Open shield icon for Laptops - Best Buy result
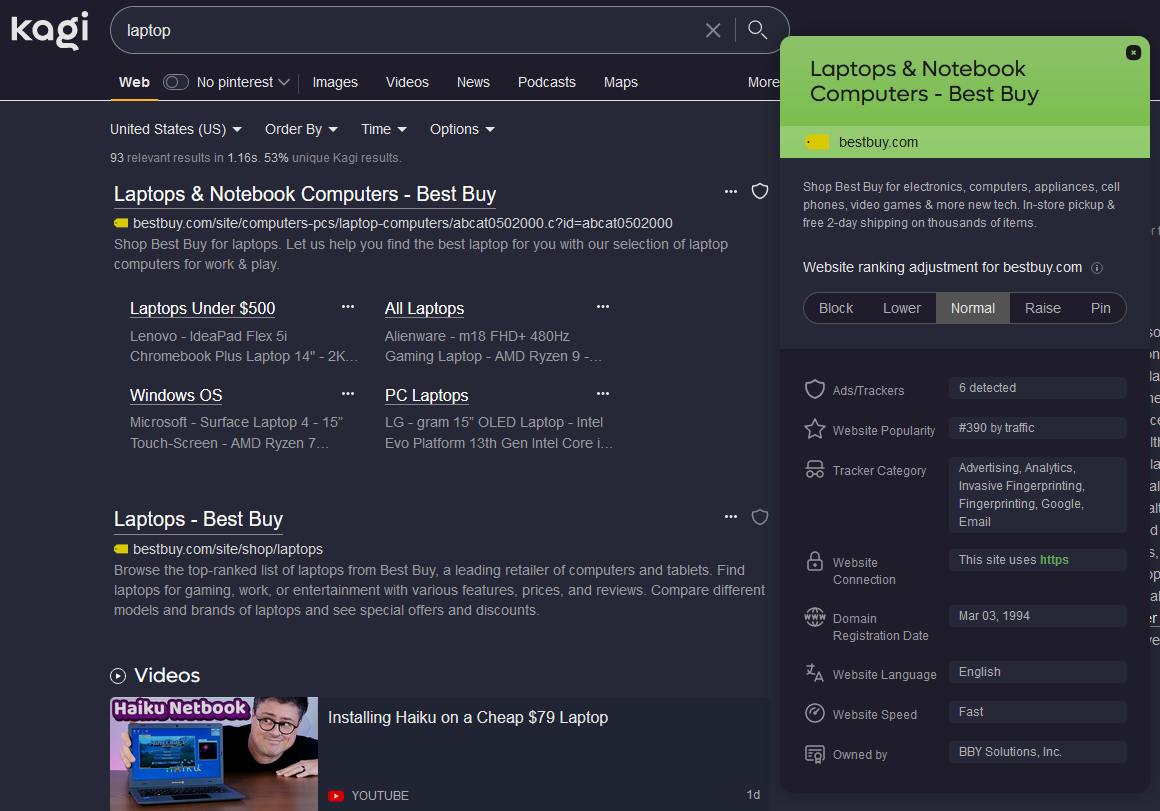 (760, 517)
